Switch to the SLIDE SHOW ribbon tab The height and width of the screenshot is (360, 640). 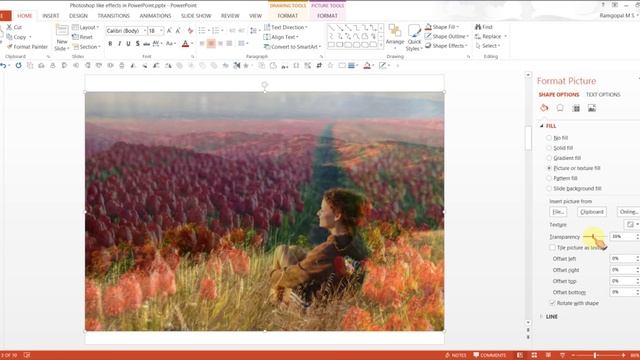click(196, 16)
